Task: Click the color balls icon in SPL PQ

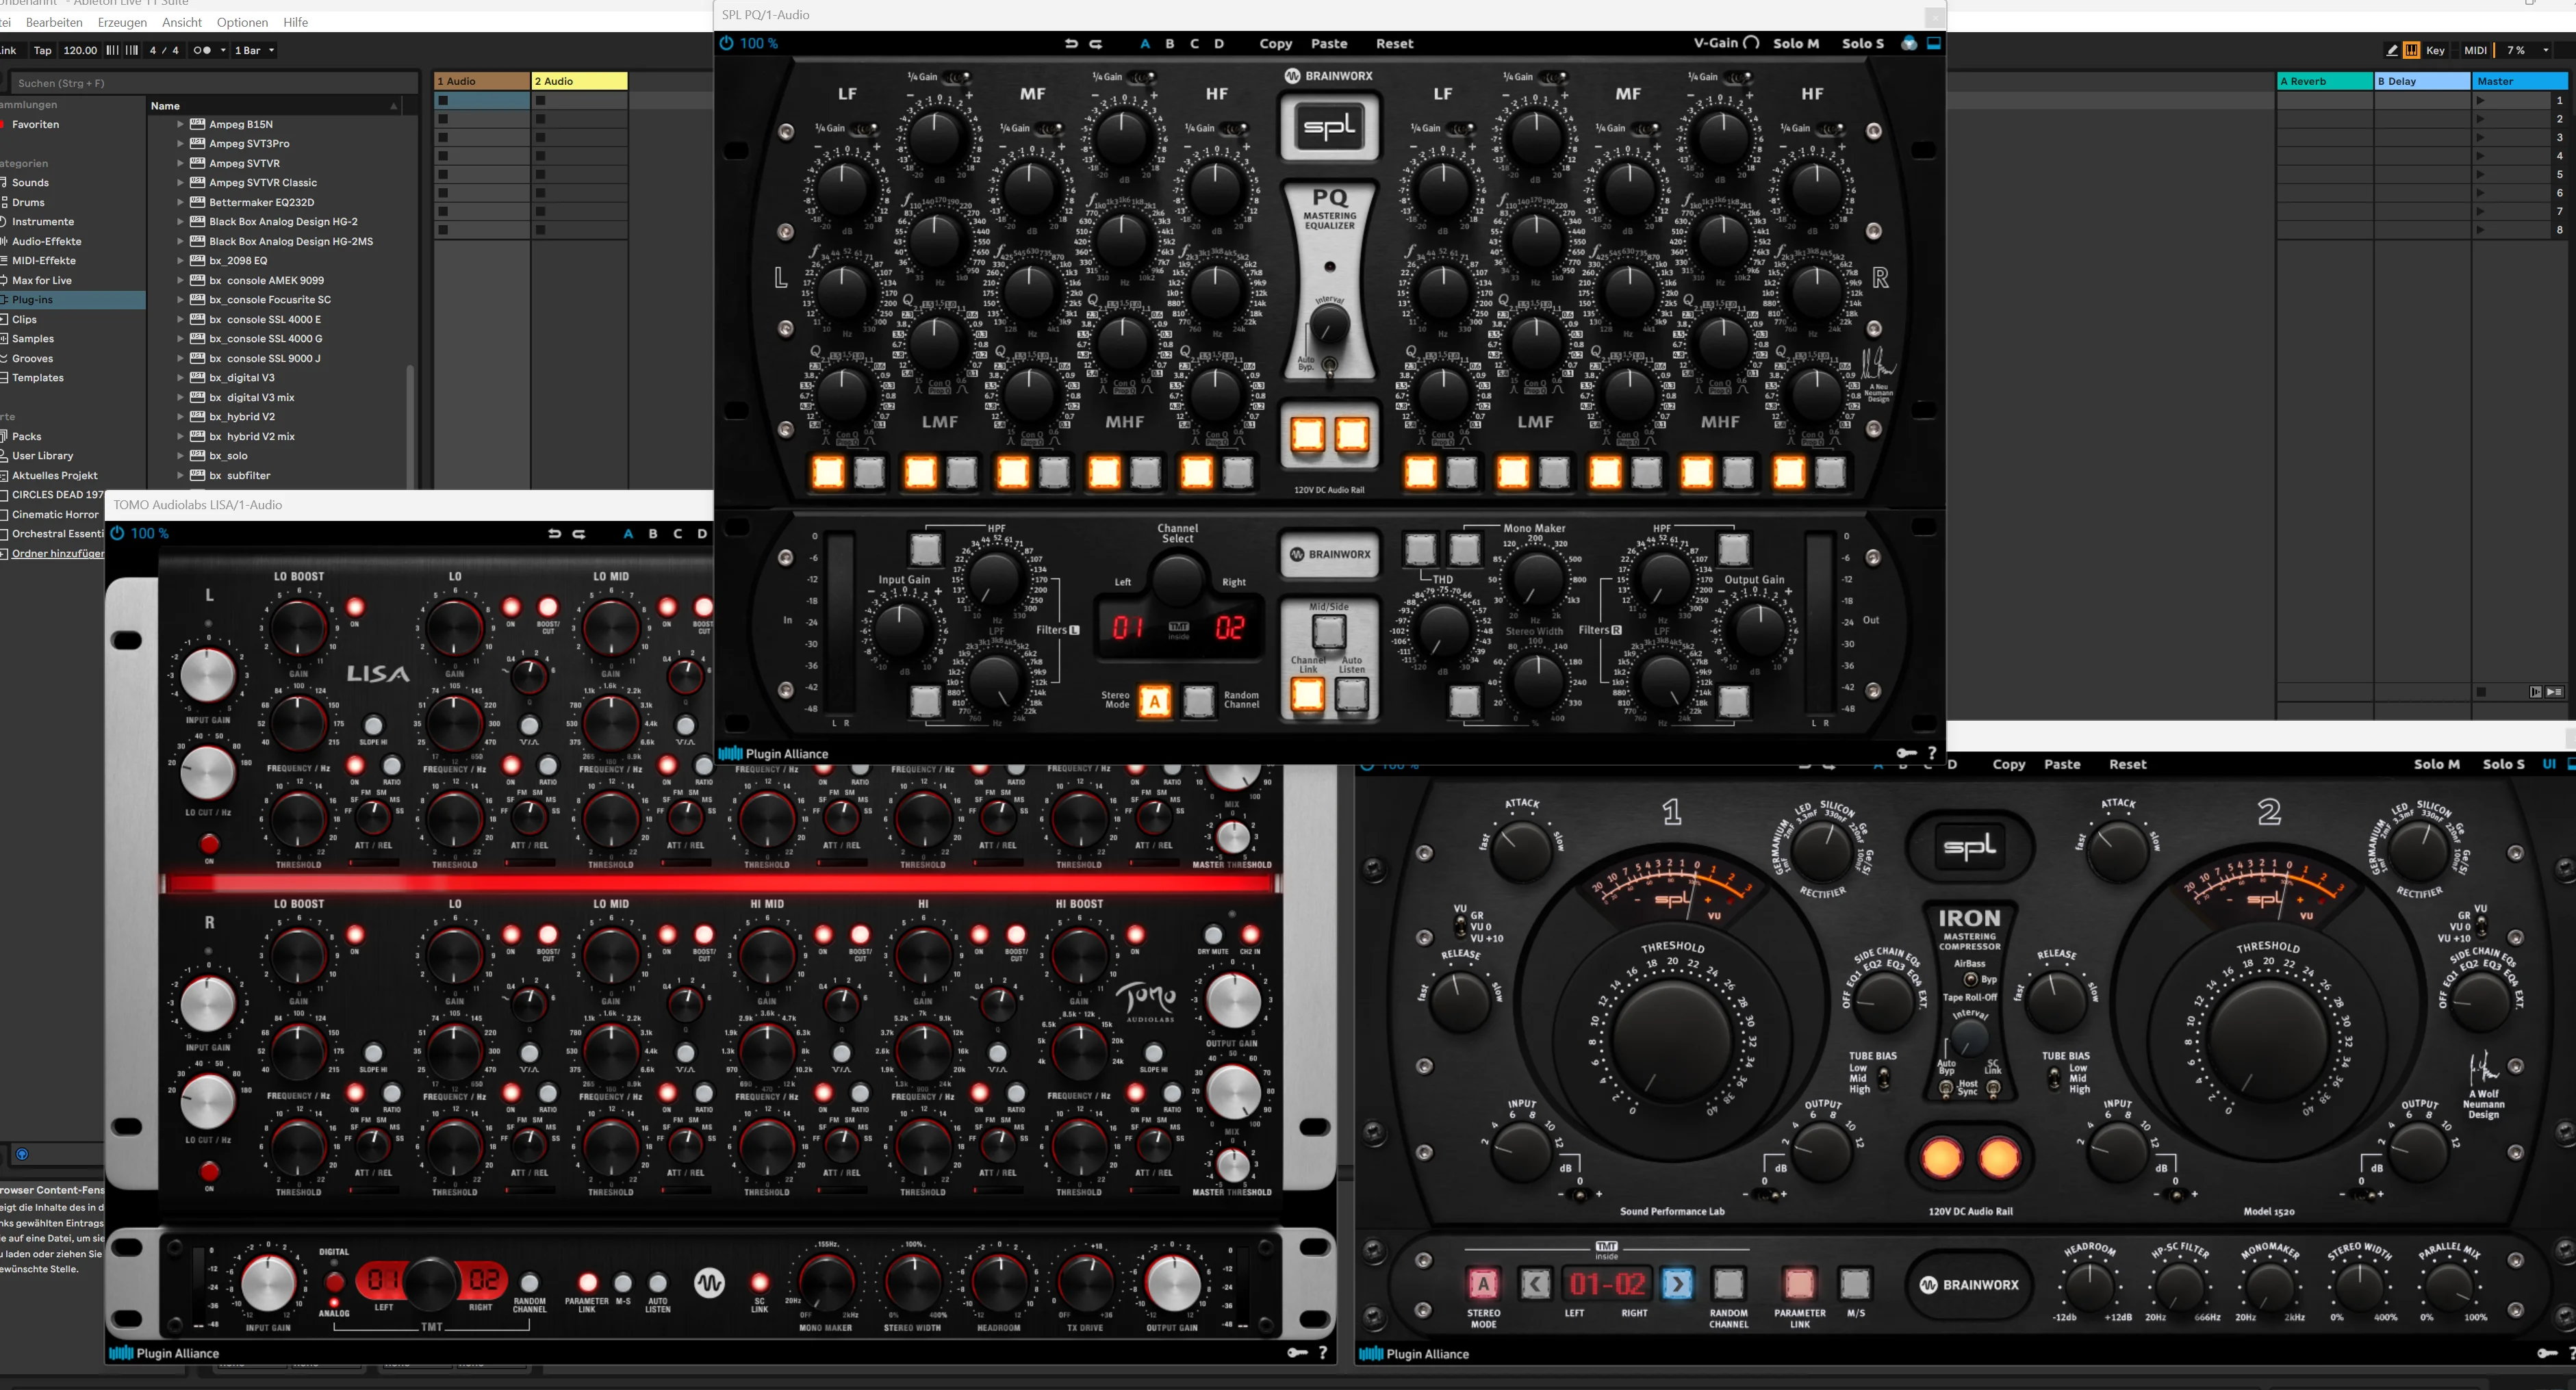Action: [1909, 43]
